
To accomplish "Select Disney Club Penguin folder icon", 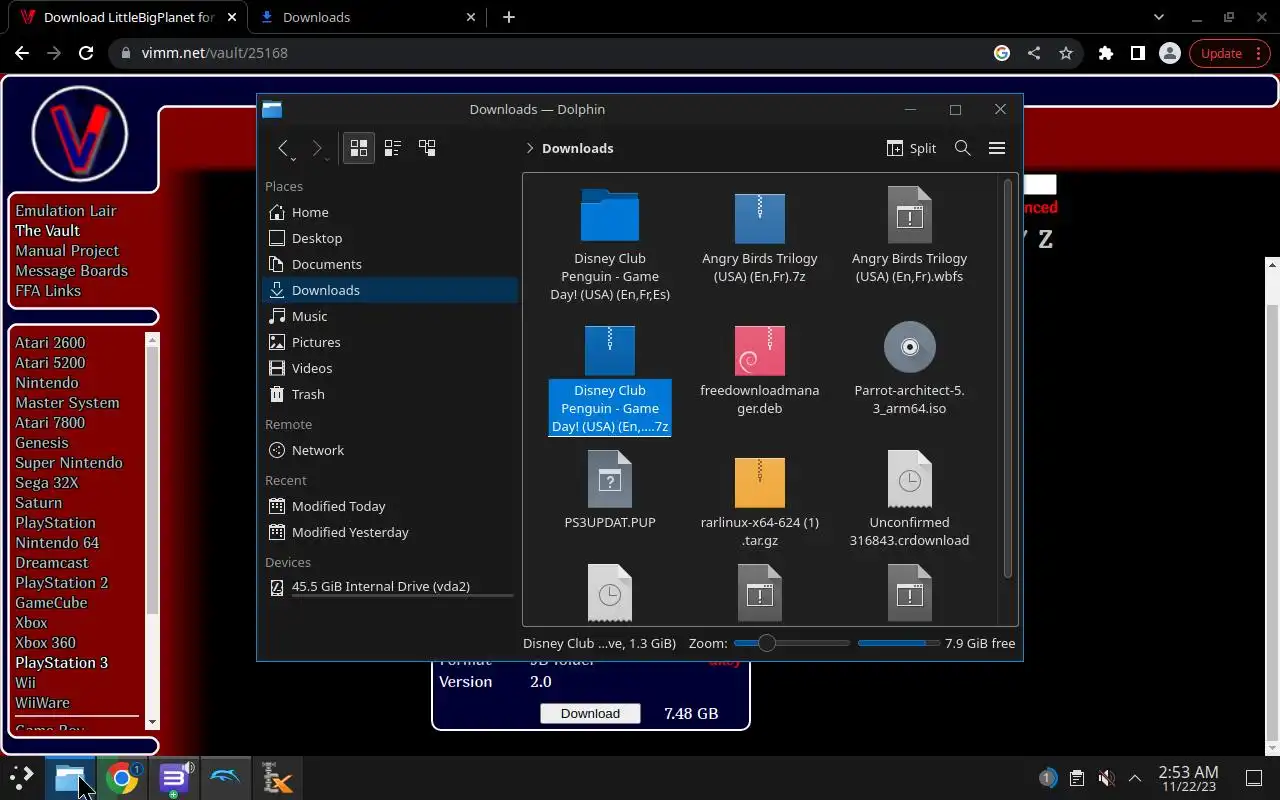I will tap(610, 215).
